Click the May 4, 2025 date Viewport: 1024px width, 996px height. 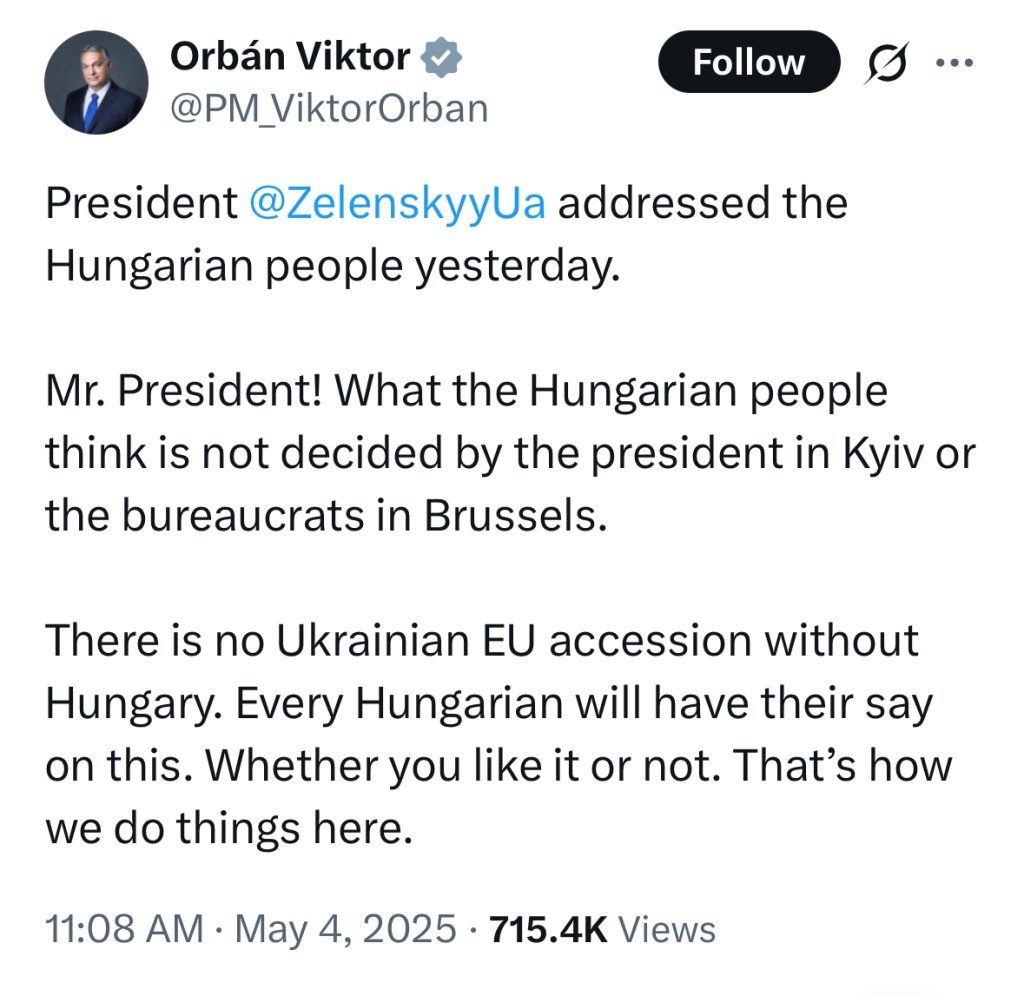click(345, 928)
